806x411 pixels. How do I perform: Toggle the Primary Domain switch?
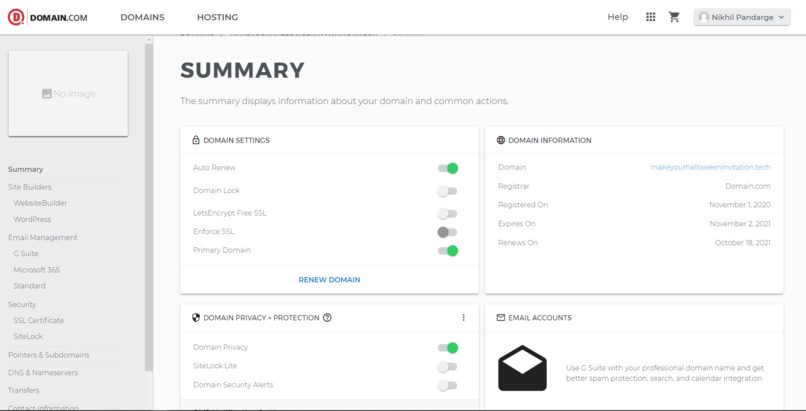coord(447,251)
